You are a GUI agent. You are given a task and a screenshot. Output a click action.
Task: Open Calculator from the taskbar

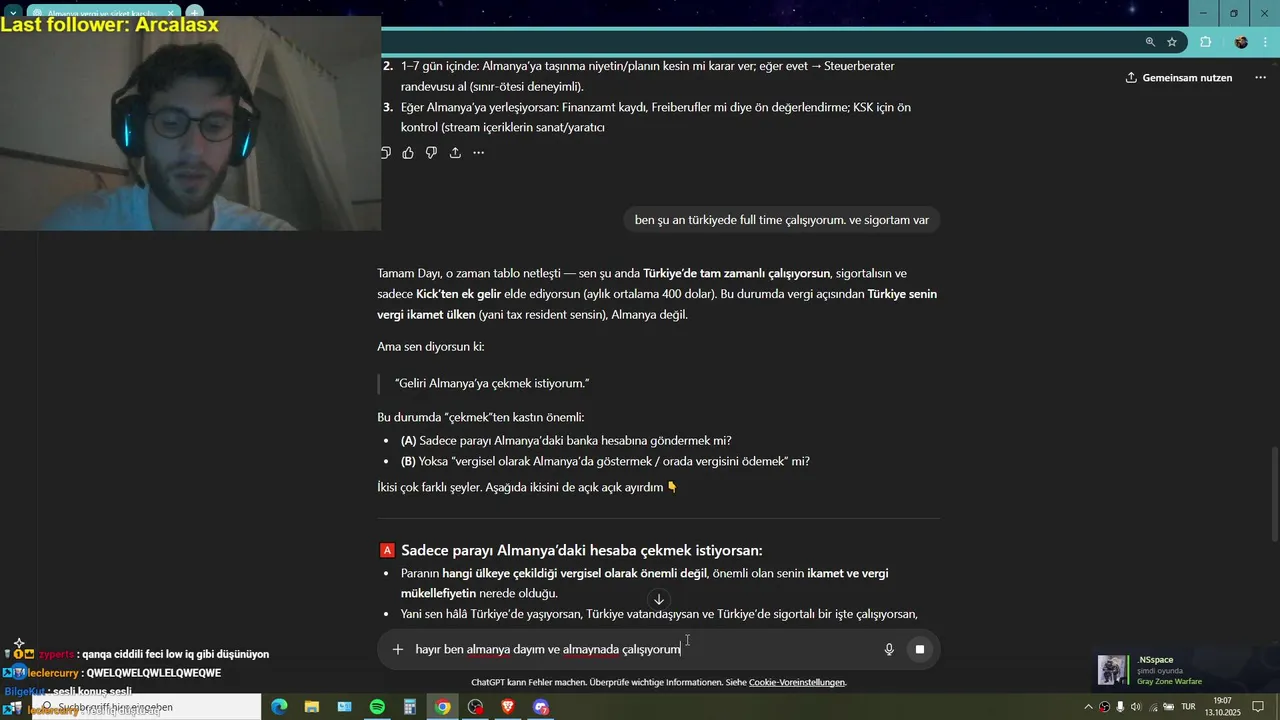click(x=410, y=707)
